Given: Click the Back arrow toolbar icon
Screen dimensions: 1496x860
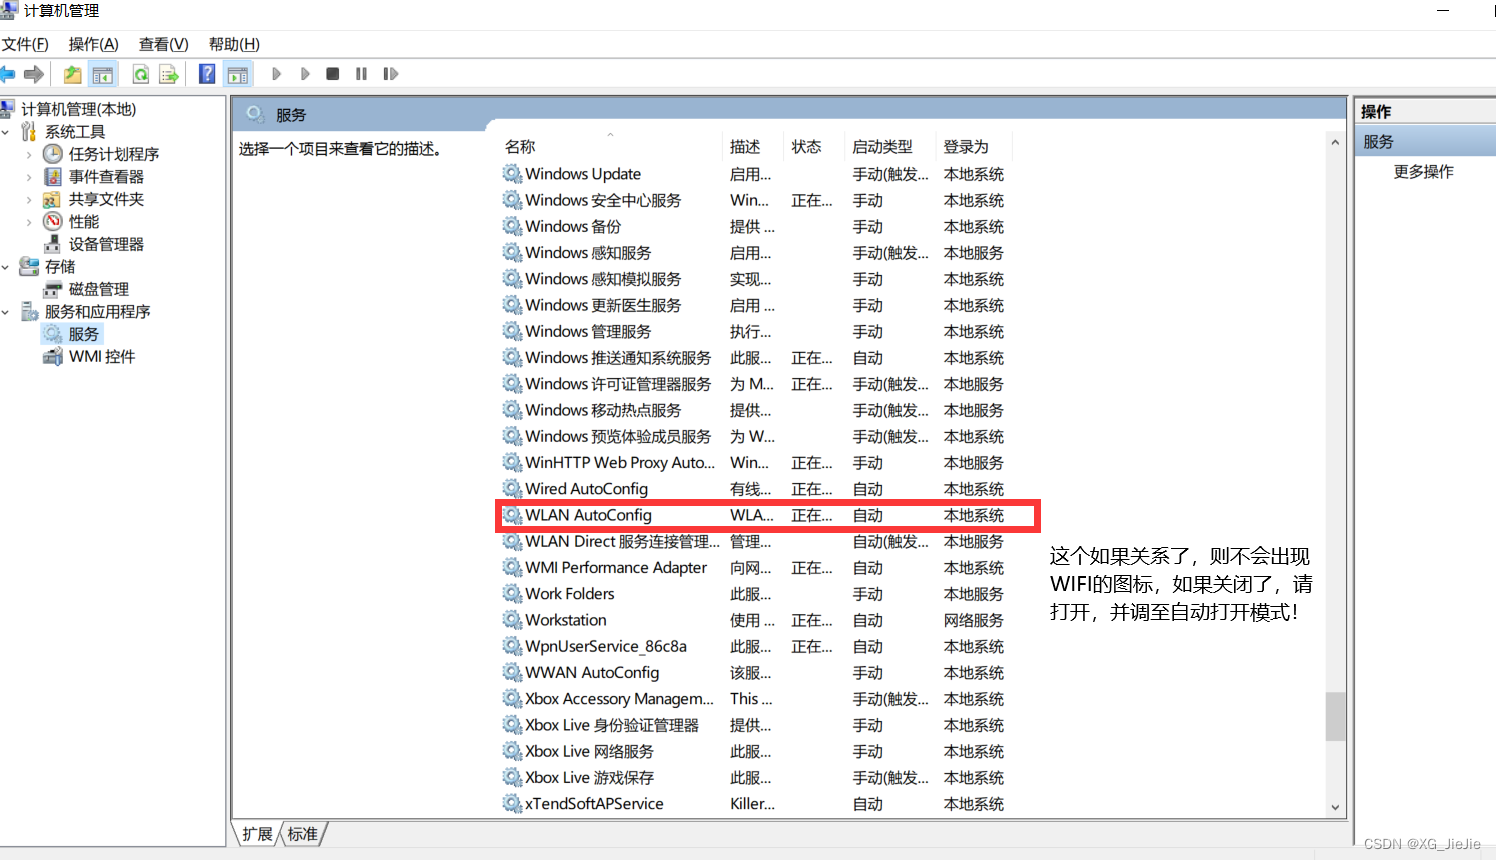Looking at the screenshot, I should [6, 74].
